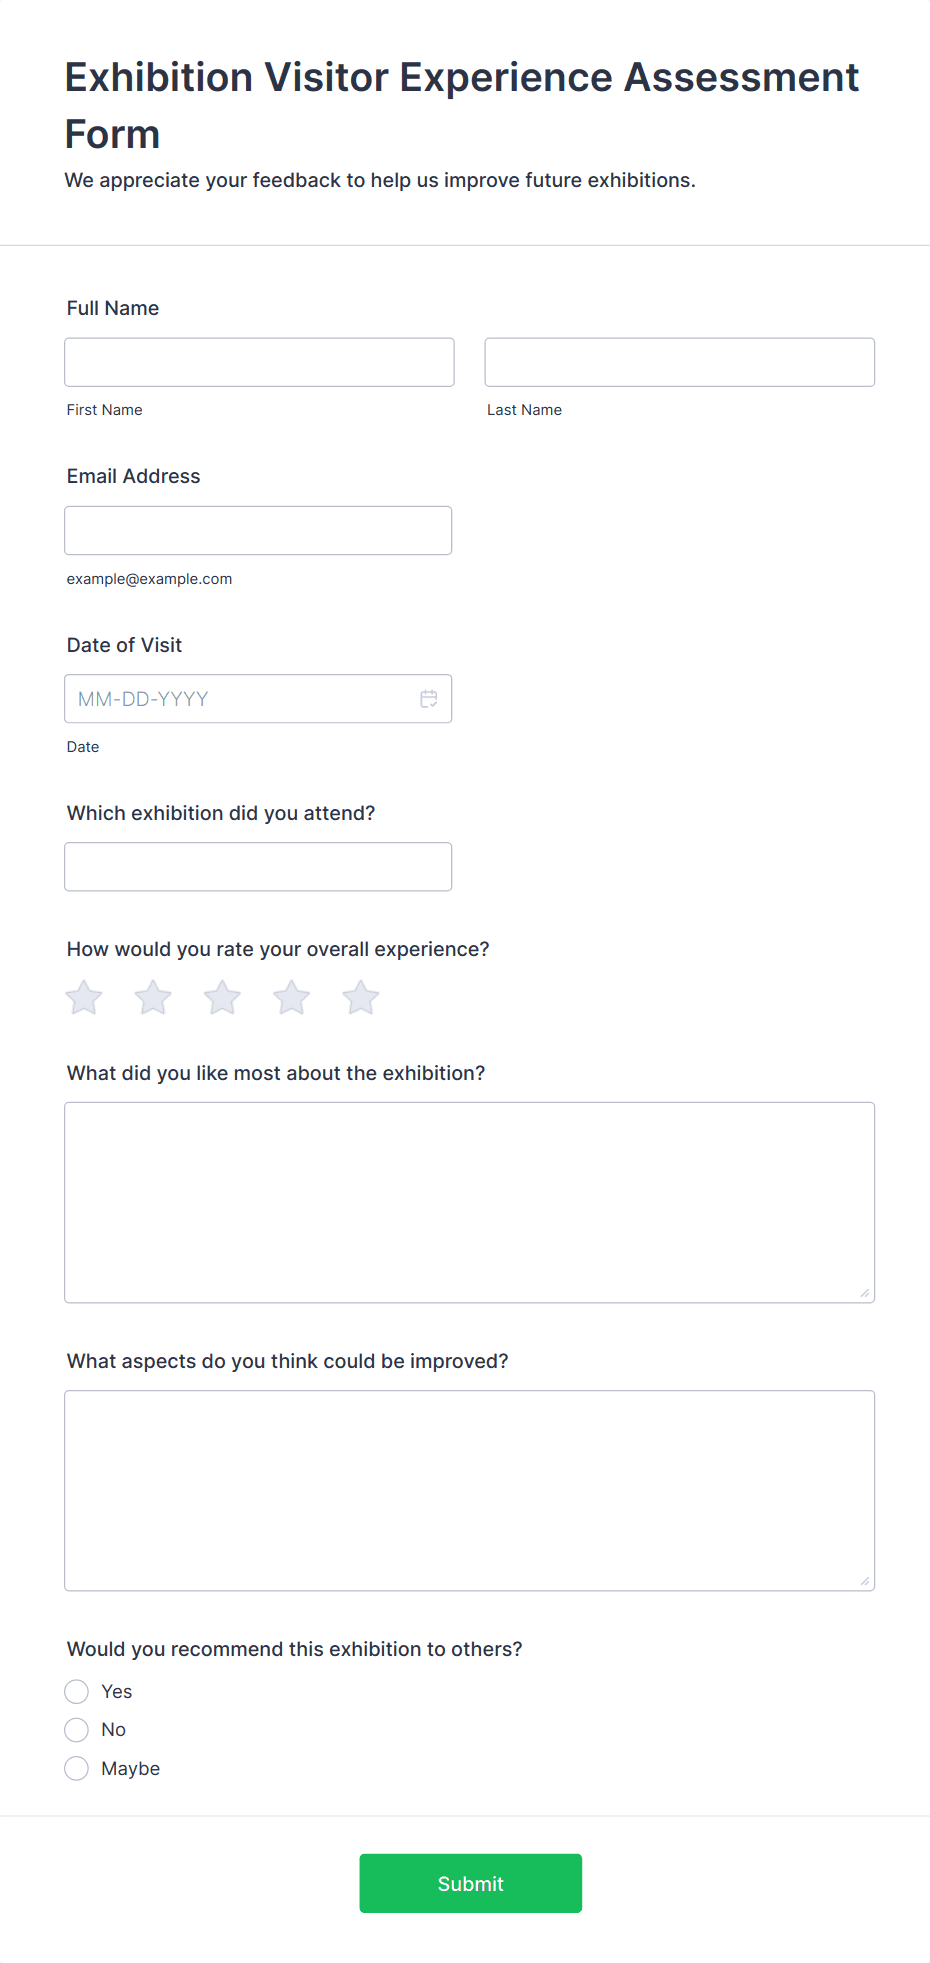
Task: Click the exhibition attended text field
Action: 258,867
